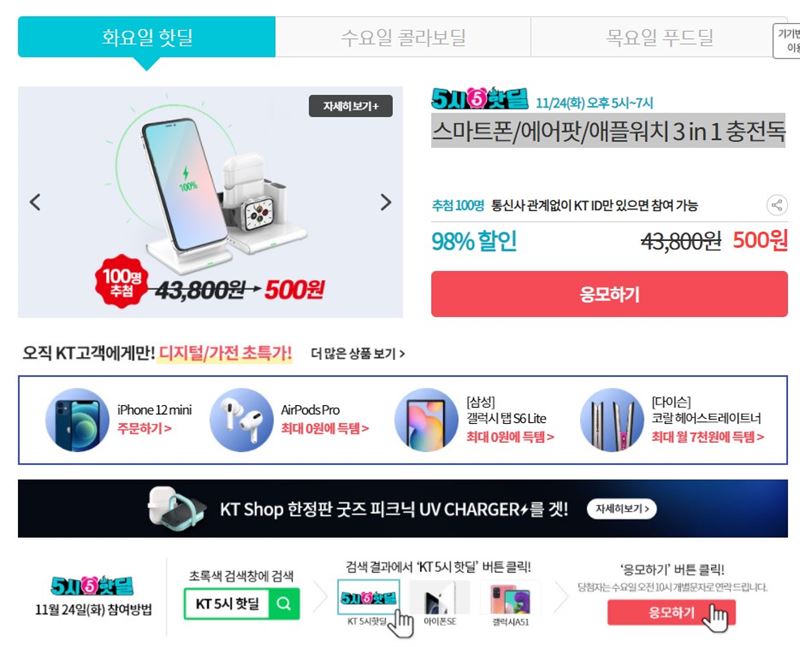Click the large red 응모하기 button
Image resolution: width=800 pixels, height=647 pixels.
click(609, 294)
